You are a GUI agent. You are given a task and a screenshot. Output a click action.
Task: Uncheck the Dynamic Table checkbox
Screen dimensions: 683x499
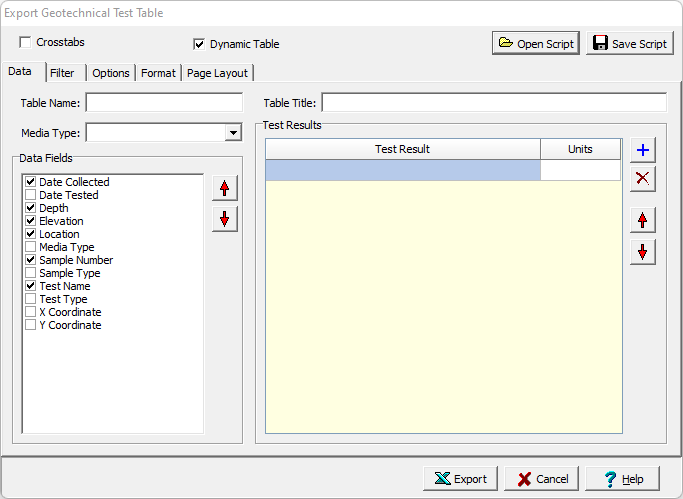(x=199, y=44)
